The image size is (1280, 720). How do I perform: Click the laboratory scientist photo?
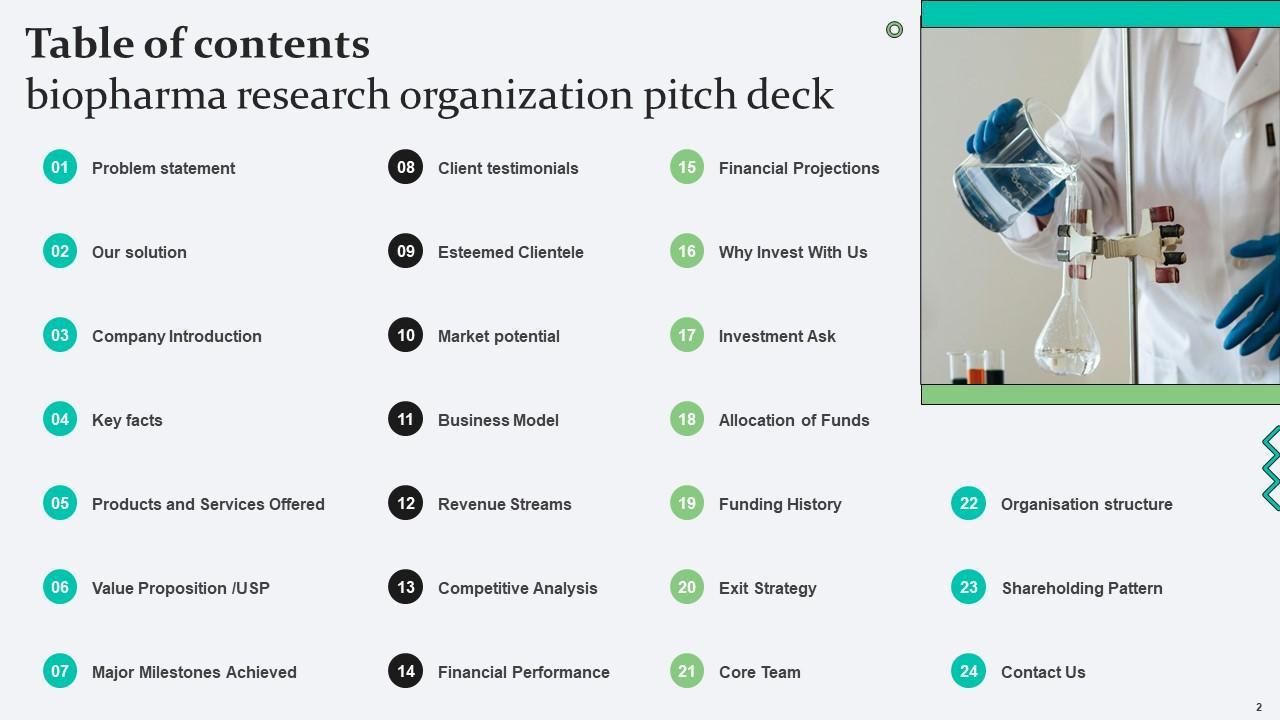[1100, 206]
